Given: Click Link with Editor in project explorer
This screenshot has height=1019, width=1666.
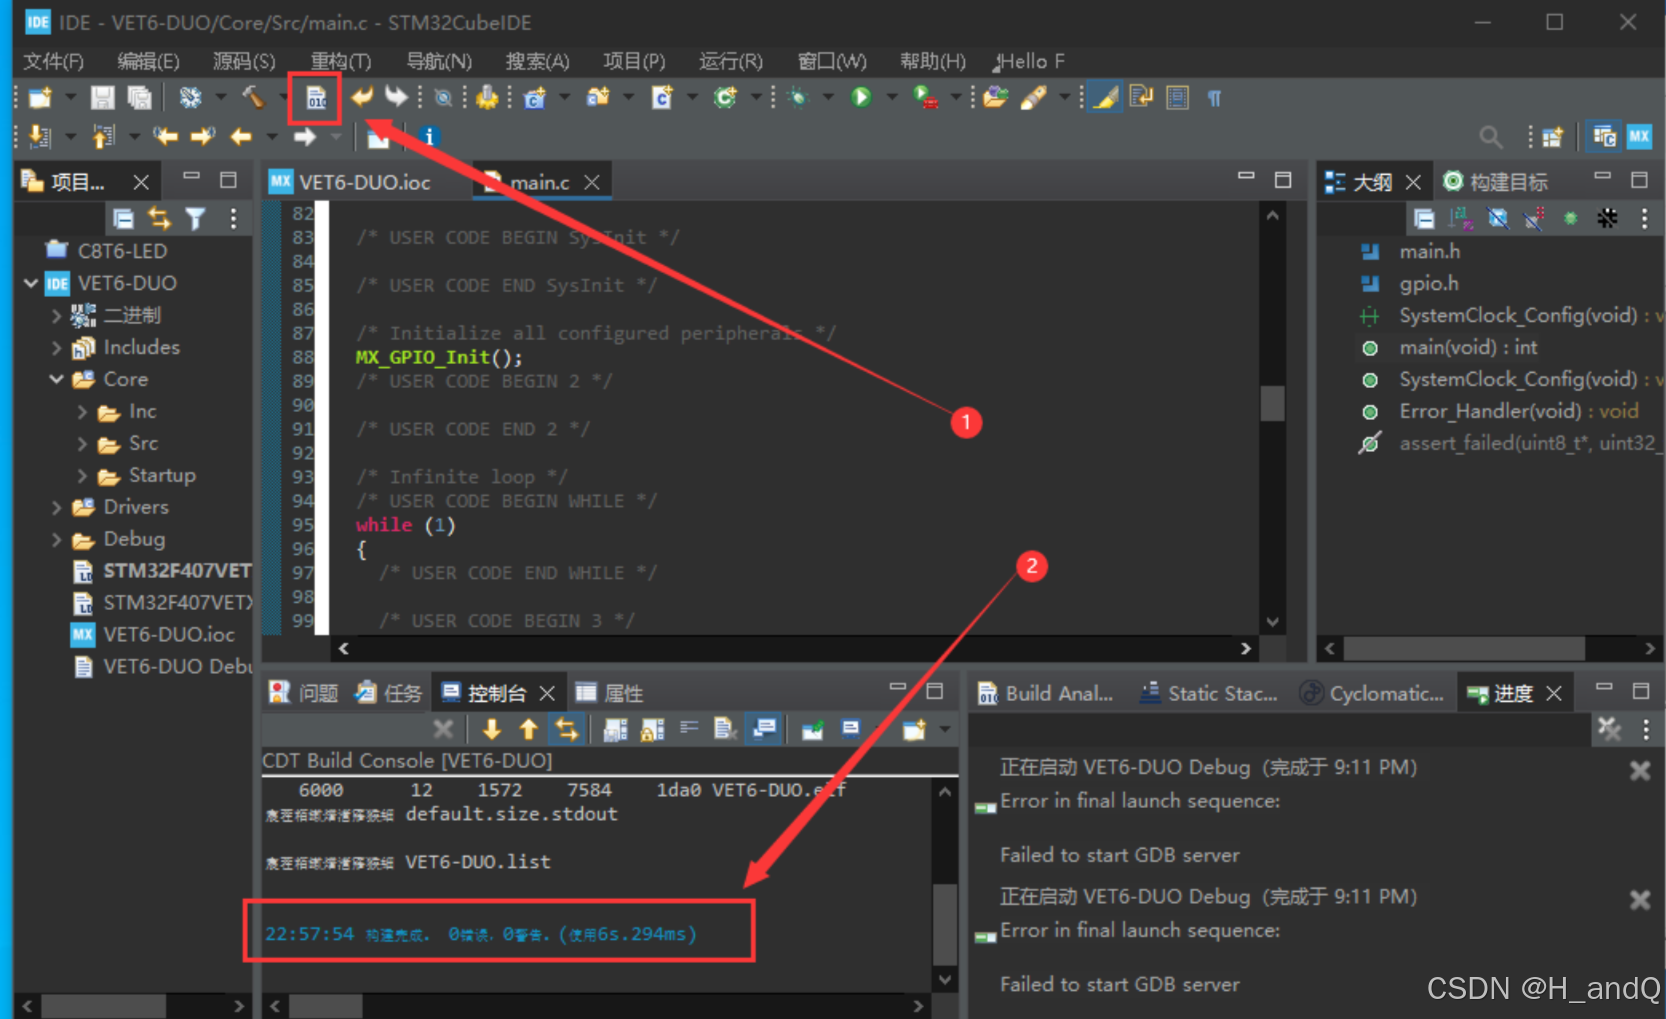Looking at the screenshot, I should (159, 218).
